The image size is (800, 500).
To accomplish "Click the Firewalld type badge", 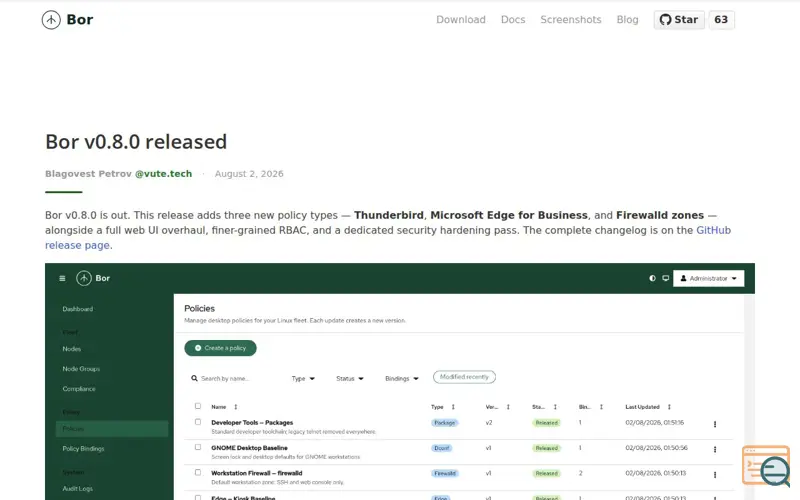I will coord(445,473).
